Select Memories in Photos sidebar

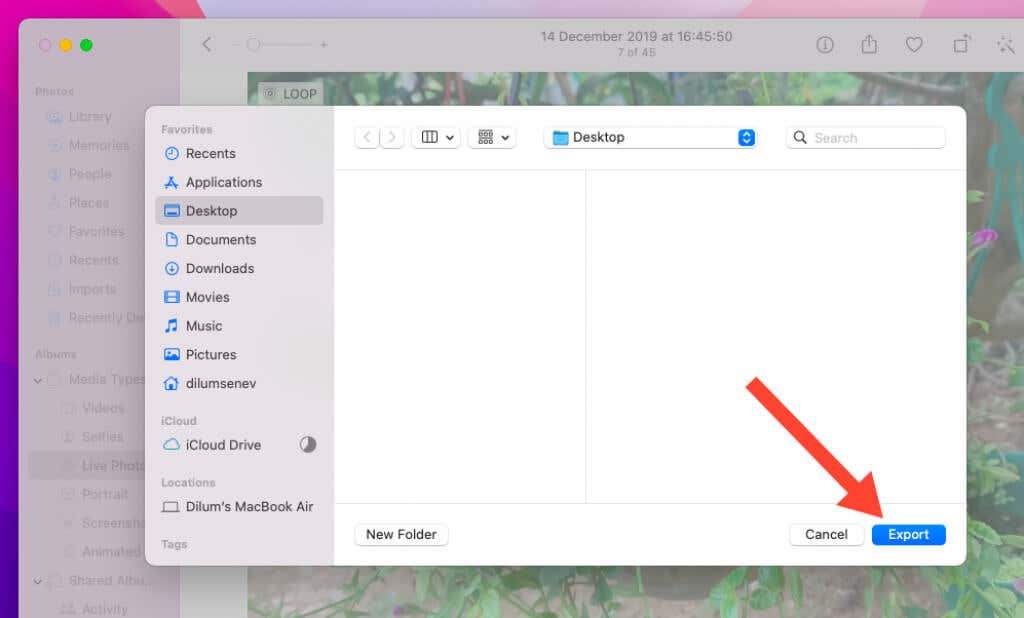(98, 145)
